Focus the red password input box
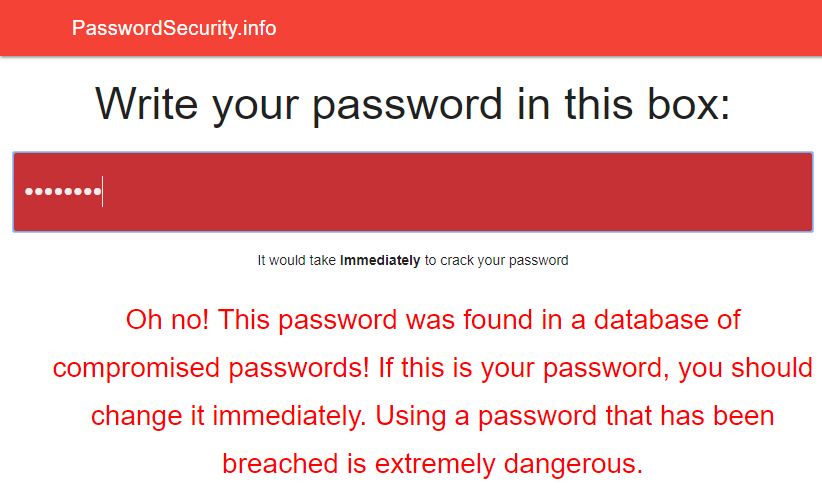This screenshot has width=822, height=492. (450, 192)
